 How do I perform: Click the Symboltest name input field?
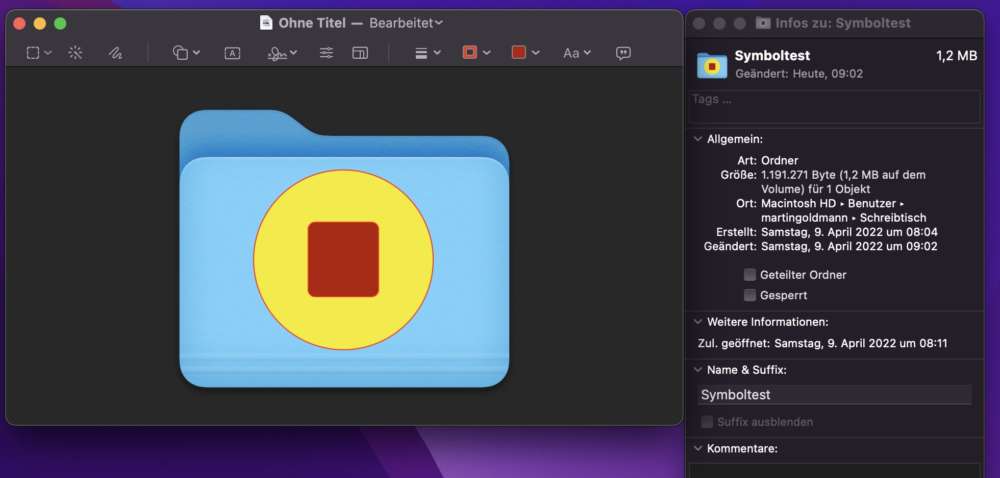[835, 395]
